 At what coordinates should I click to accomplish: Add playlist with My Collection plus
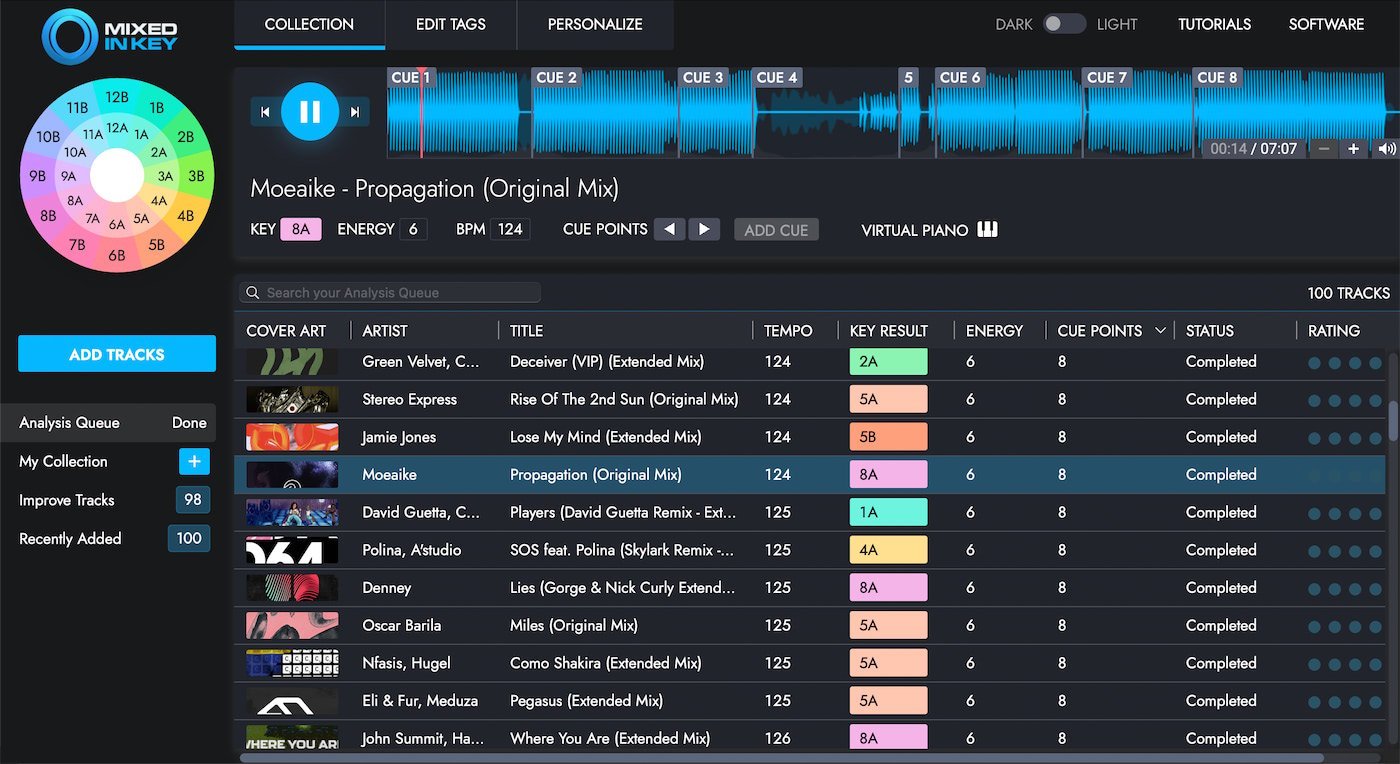(194, 461)
